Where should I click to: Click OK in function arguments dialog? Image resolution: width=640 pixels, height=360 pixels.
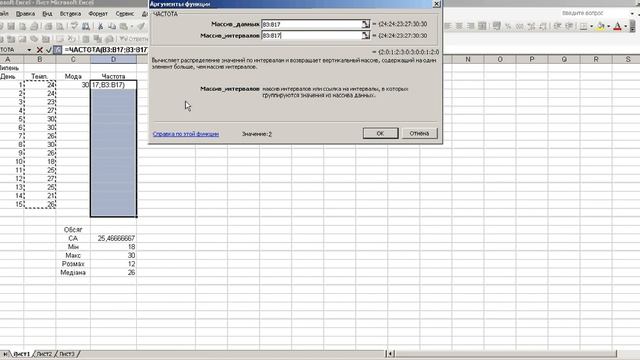tap(380, 133)
